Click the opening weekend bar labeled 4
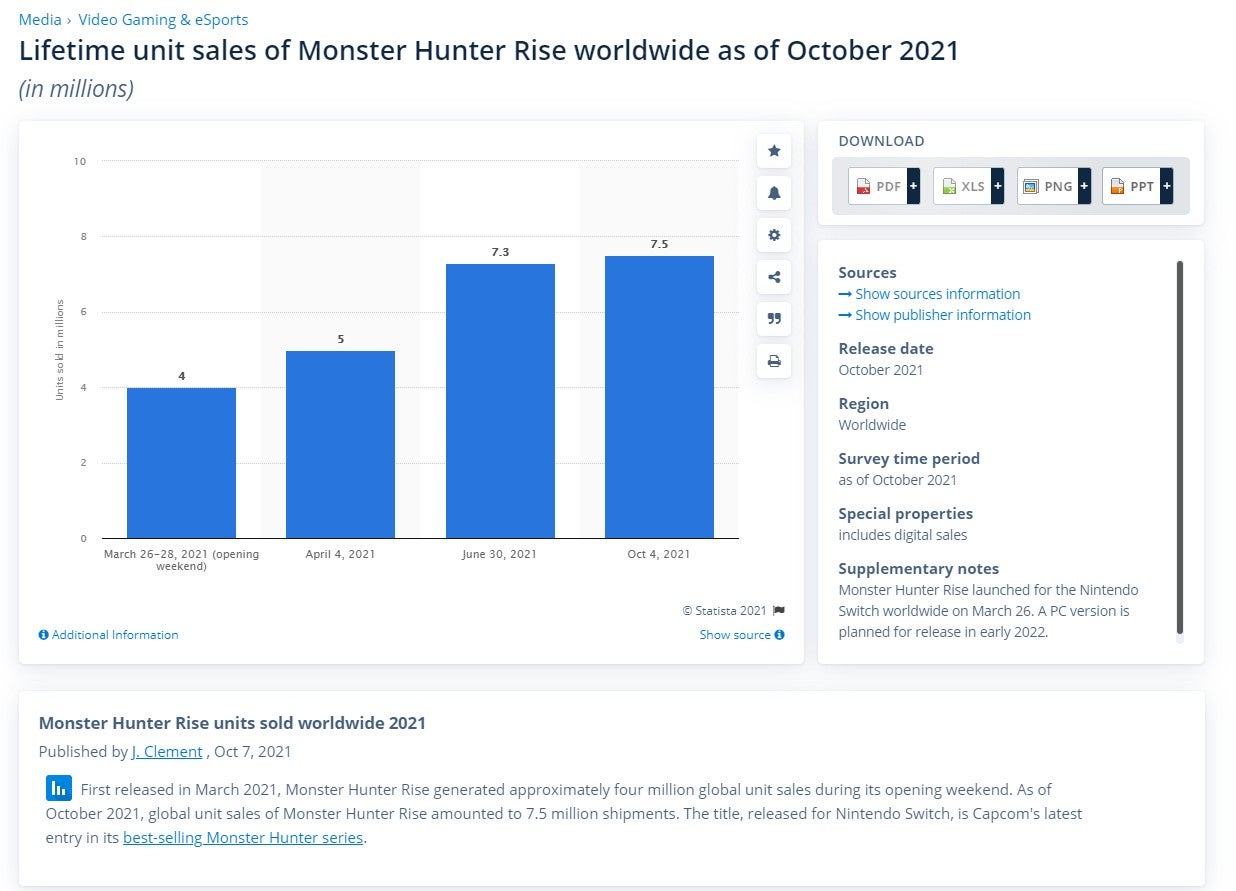Screen dimensions: 1236x891 point(182,463)
